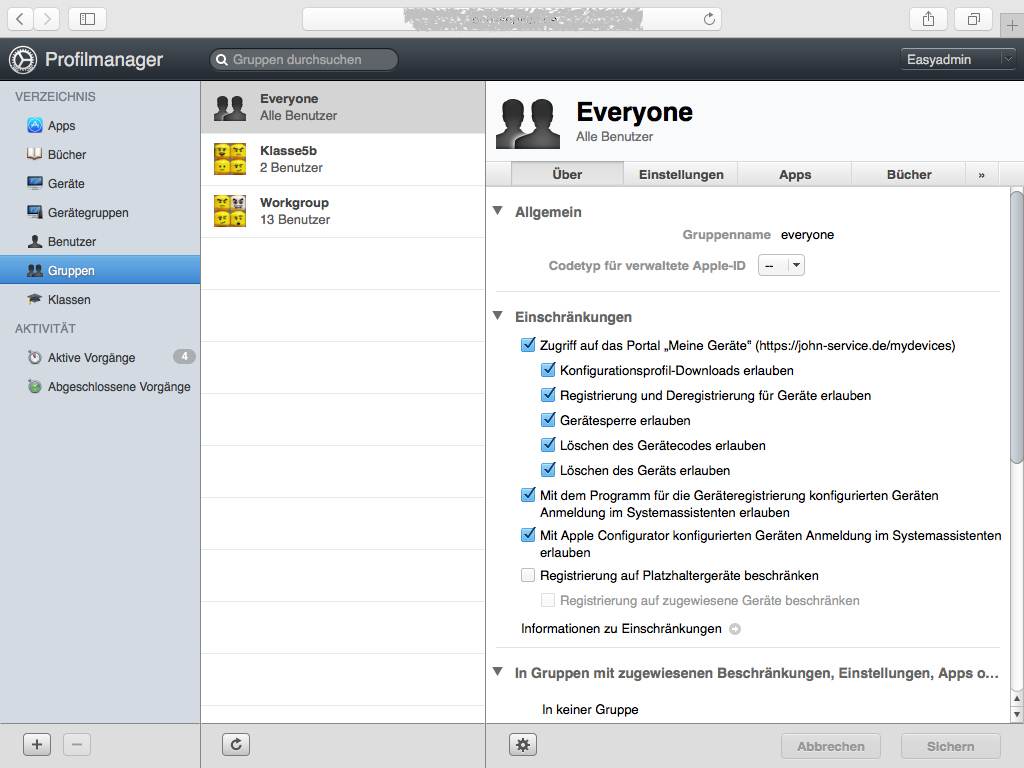The height and width of the screenshot is (768, 1024).
Task: Open the Easyadmin user menu
Action: 957,59
